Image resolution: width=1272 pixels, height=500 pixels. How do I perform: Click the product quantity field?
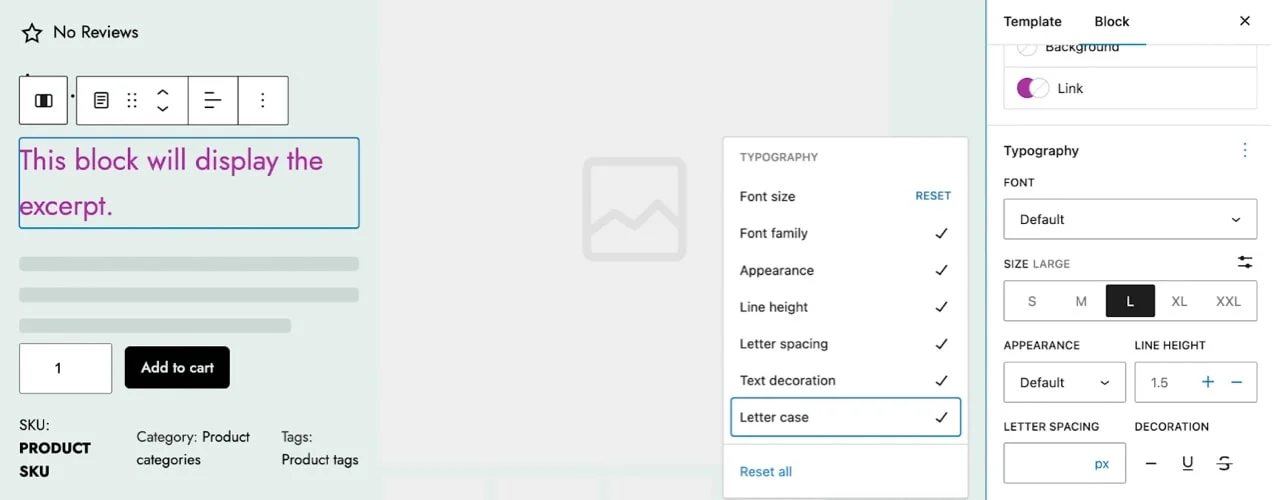point(66,368)
